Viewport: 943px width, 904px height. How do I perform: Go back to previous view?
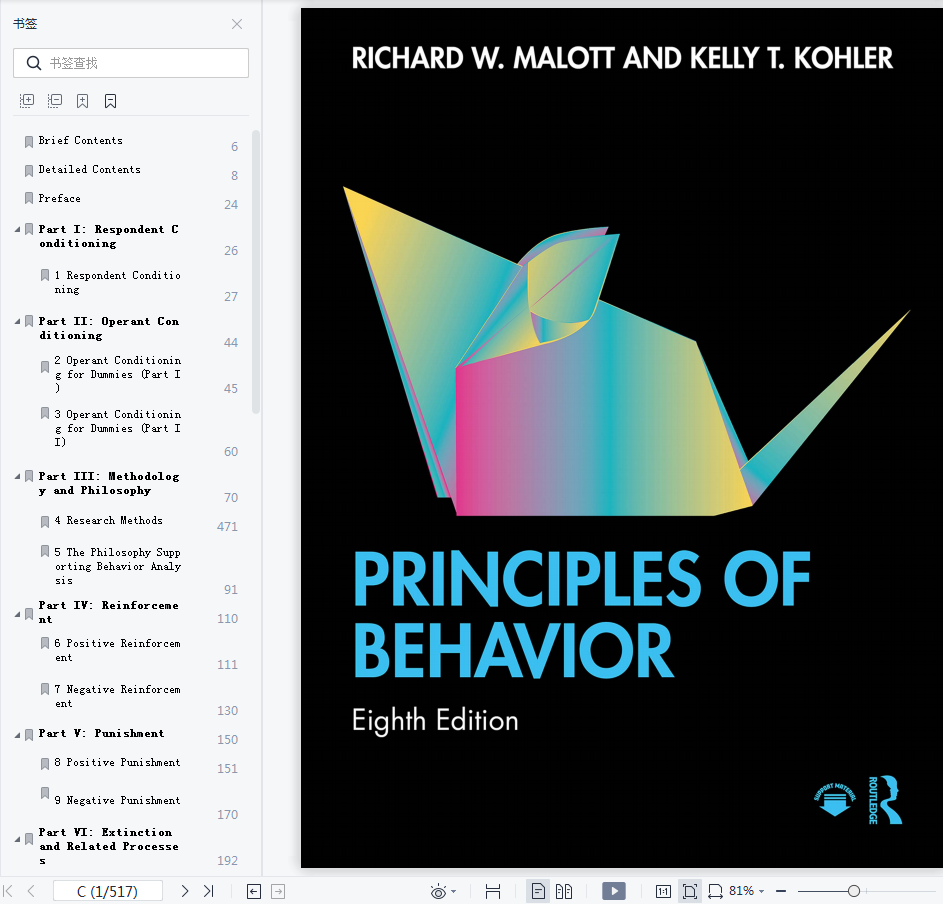(254, 891)
